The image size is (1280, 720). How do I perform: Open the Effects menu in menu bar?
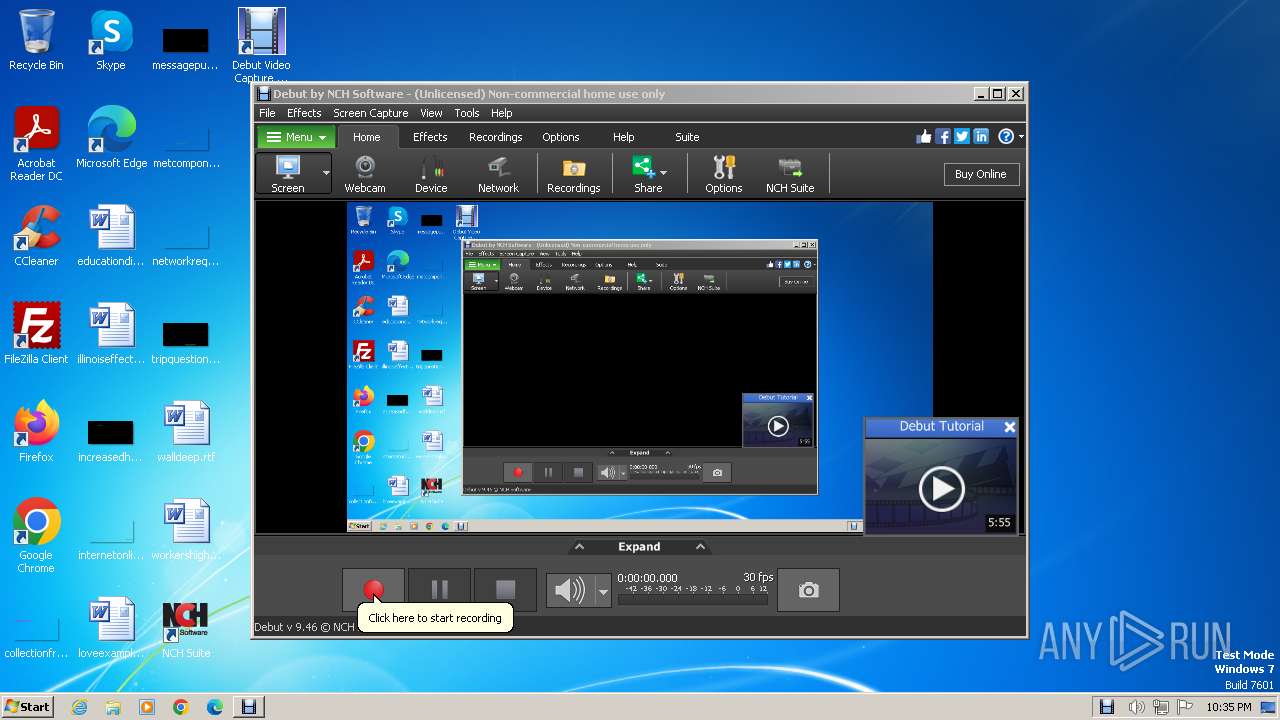coord(304,113)
